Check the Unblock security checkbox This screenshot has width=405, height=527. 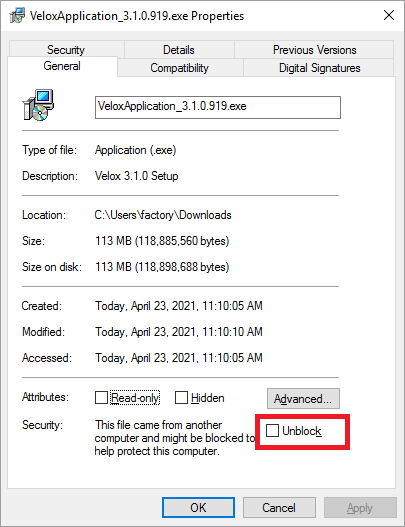(272, 431)
